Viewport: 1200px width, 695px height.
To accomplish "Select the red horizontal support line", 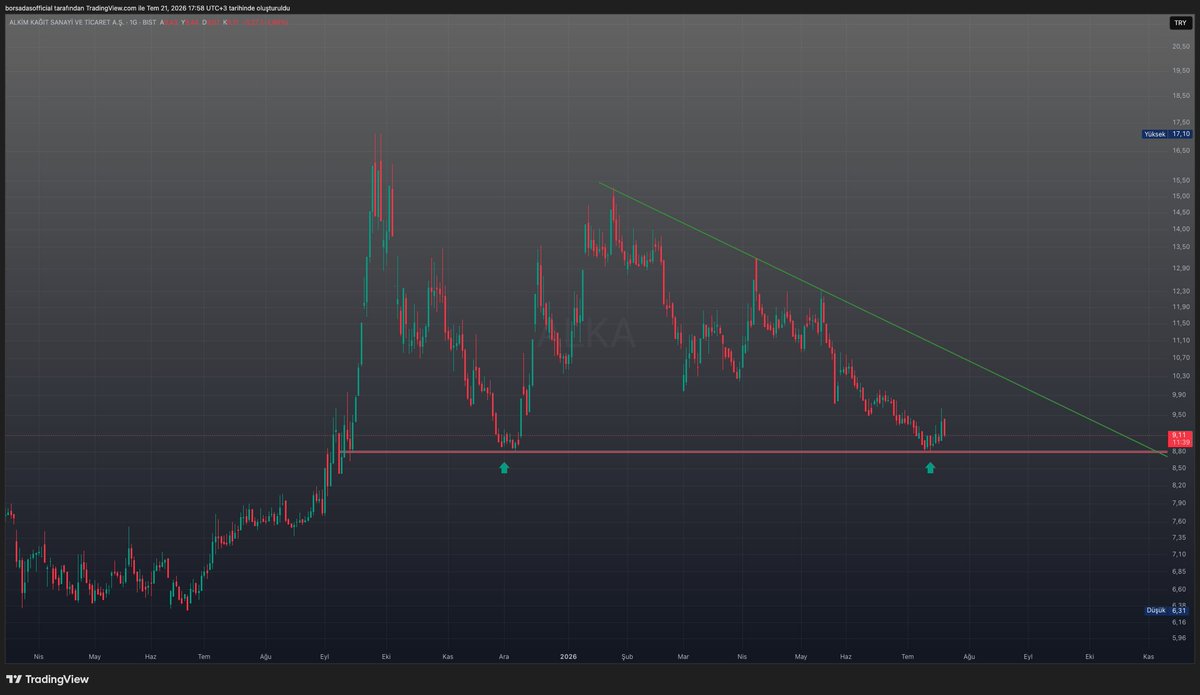I will point(755,452).
